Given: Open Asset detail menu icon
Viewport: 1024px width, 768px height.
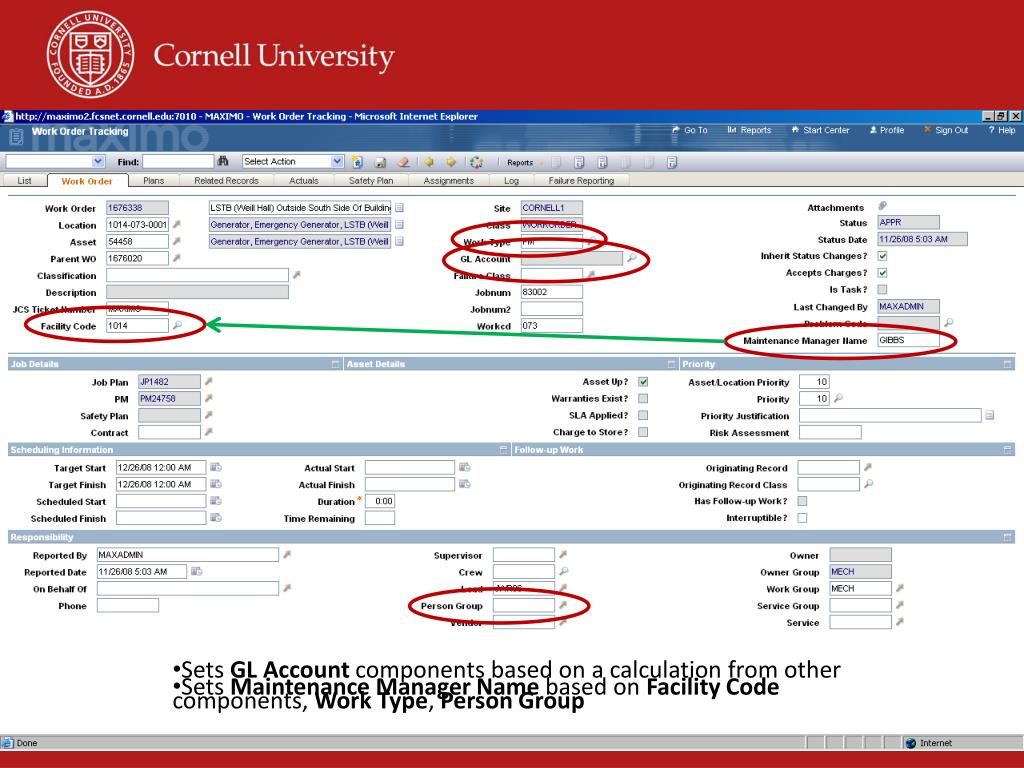Looking at the screenshot, I should 176,242.
